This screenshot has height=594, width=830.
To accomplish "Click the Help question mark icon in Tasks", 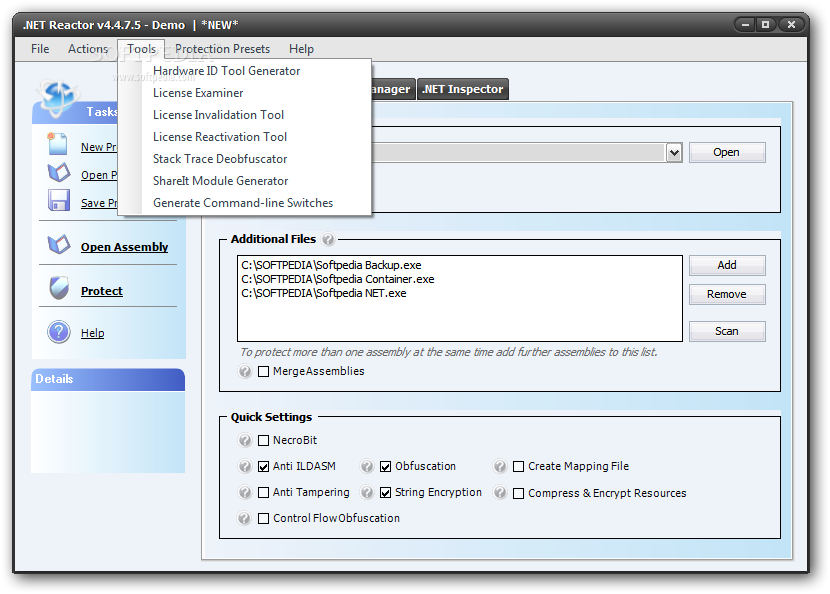I will tap(59, 332).
